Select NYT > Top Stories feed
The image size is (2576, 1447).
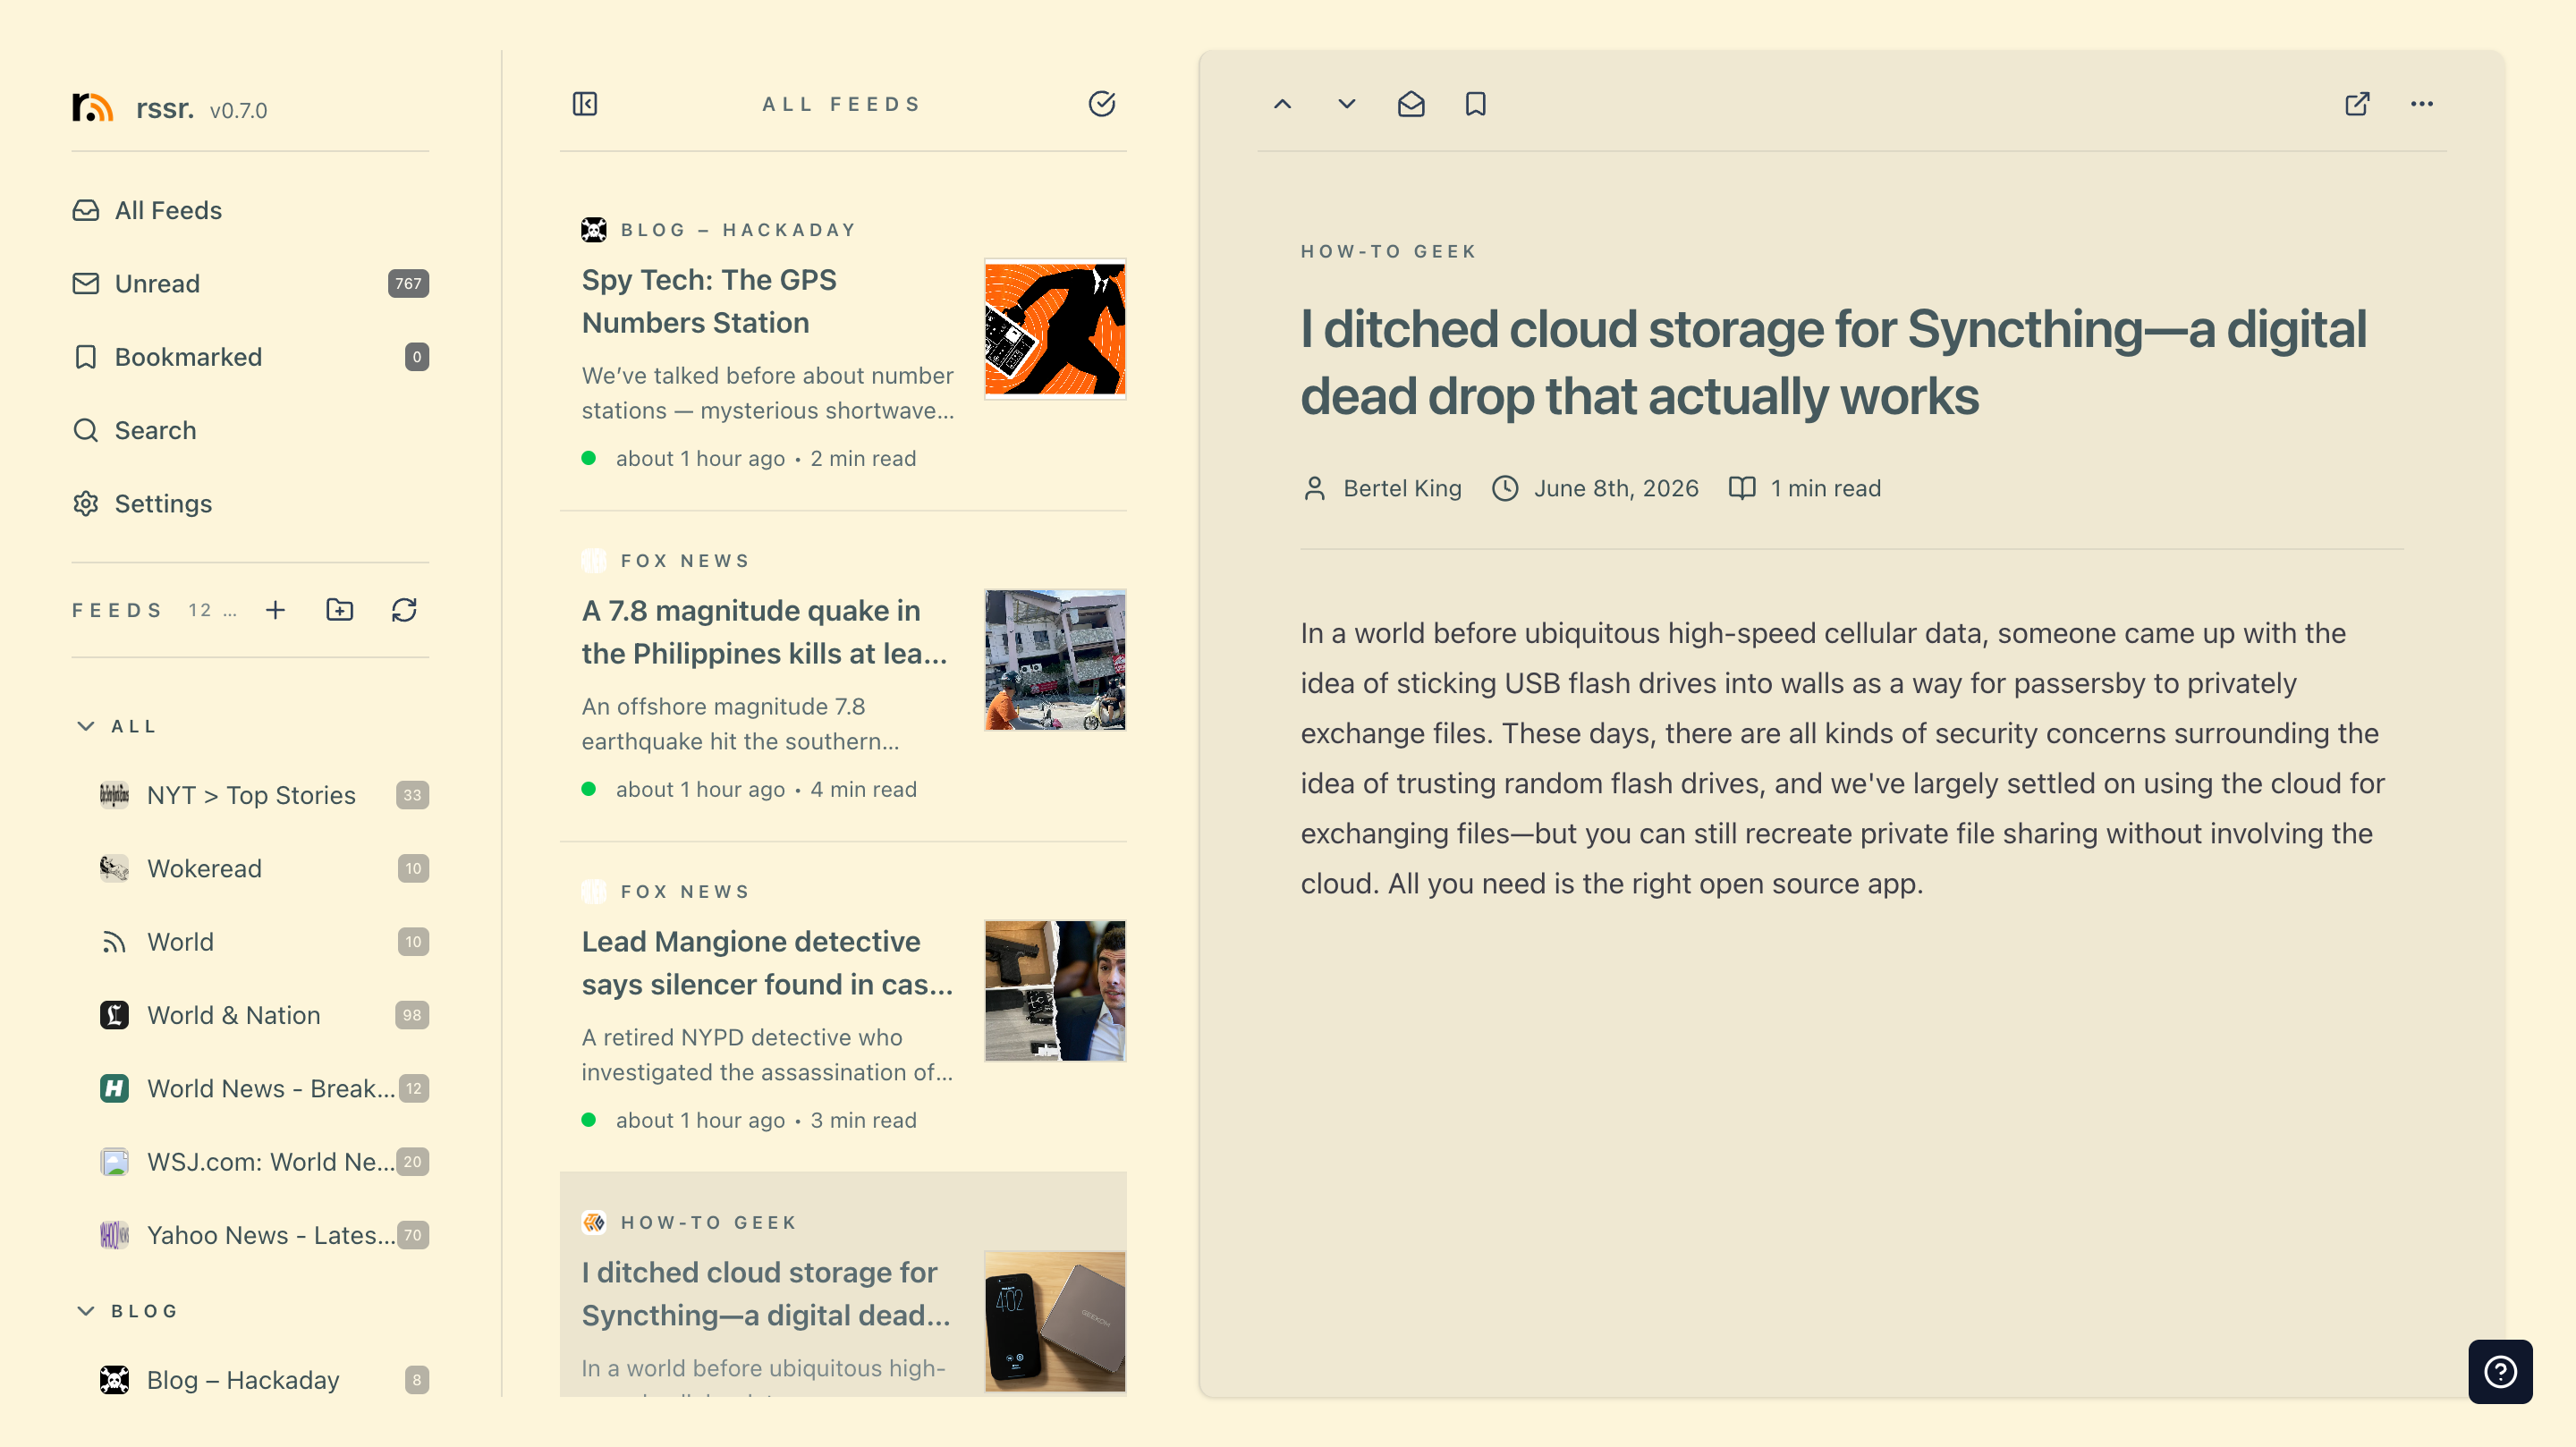pyautogui.click(x=264, y=795)
